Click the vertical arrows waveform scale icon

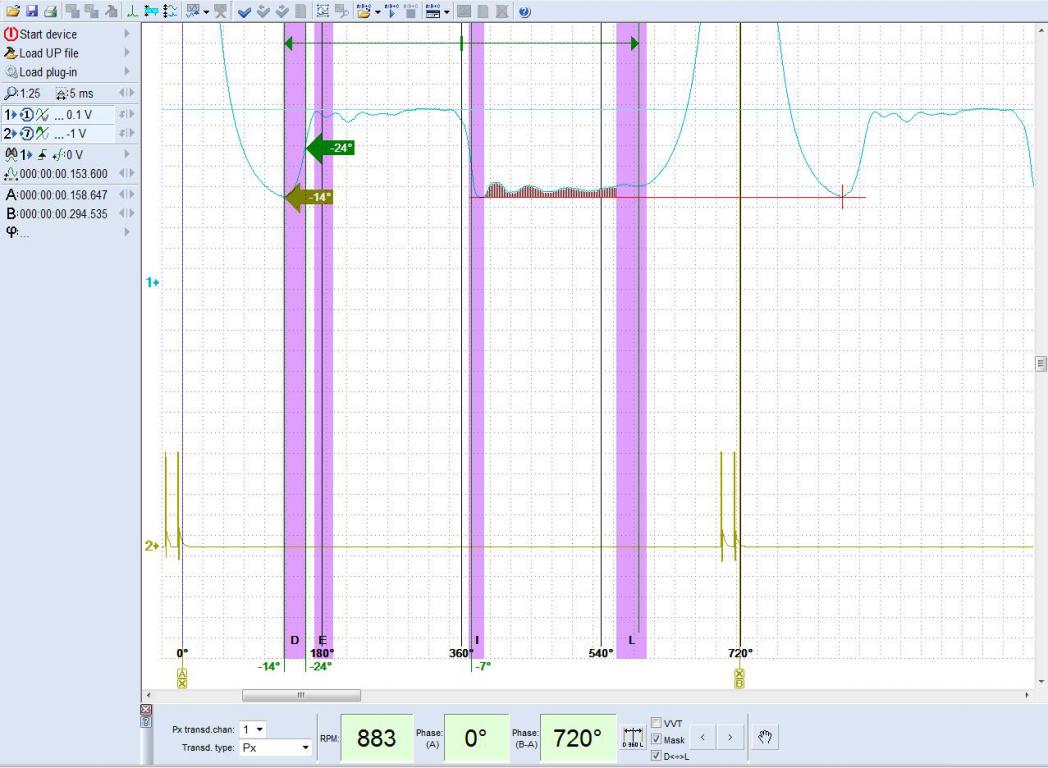click(x=170, y=11)
